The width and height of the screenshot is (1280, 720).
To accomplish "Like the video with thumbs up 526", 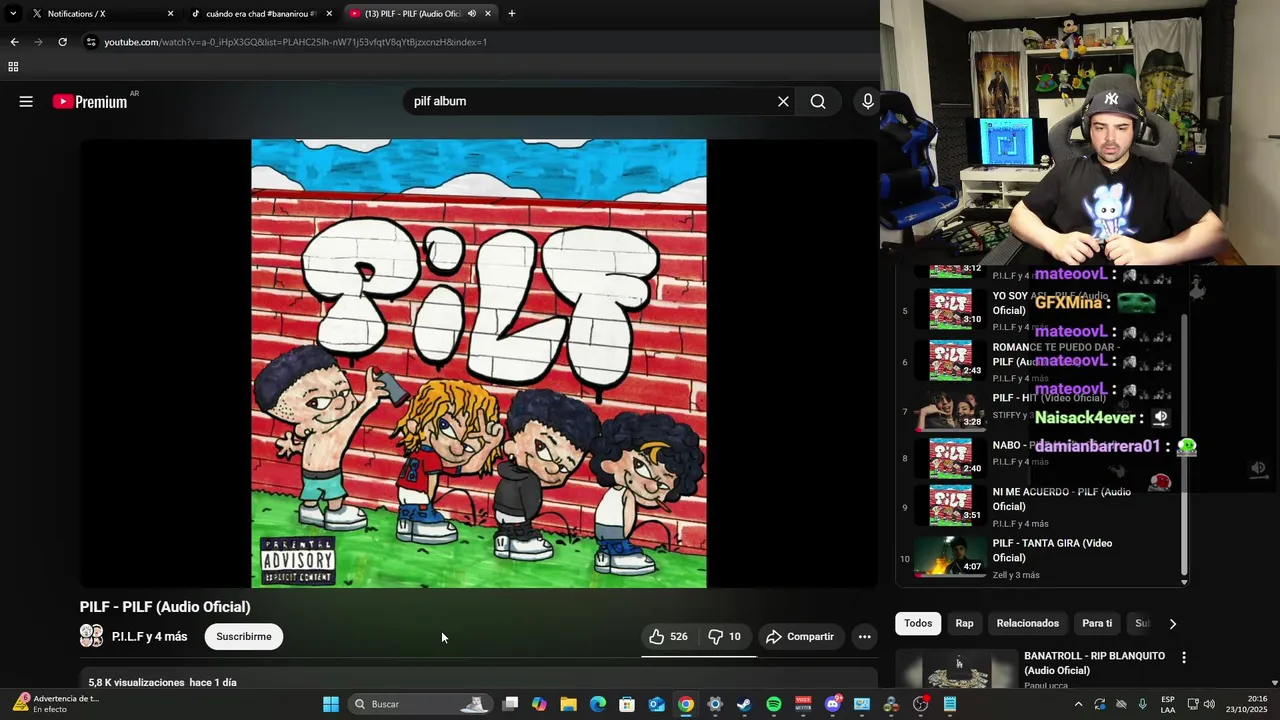I will pos(668,636).
